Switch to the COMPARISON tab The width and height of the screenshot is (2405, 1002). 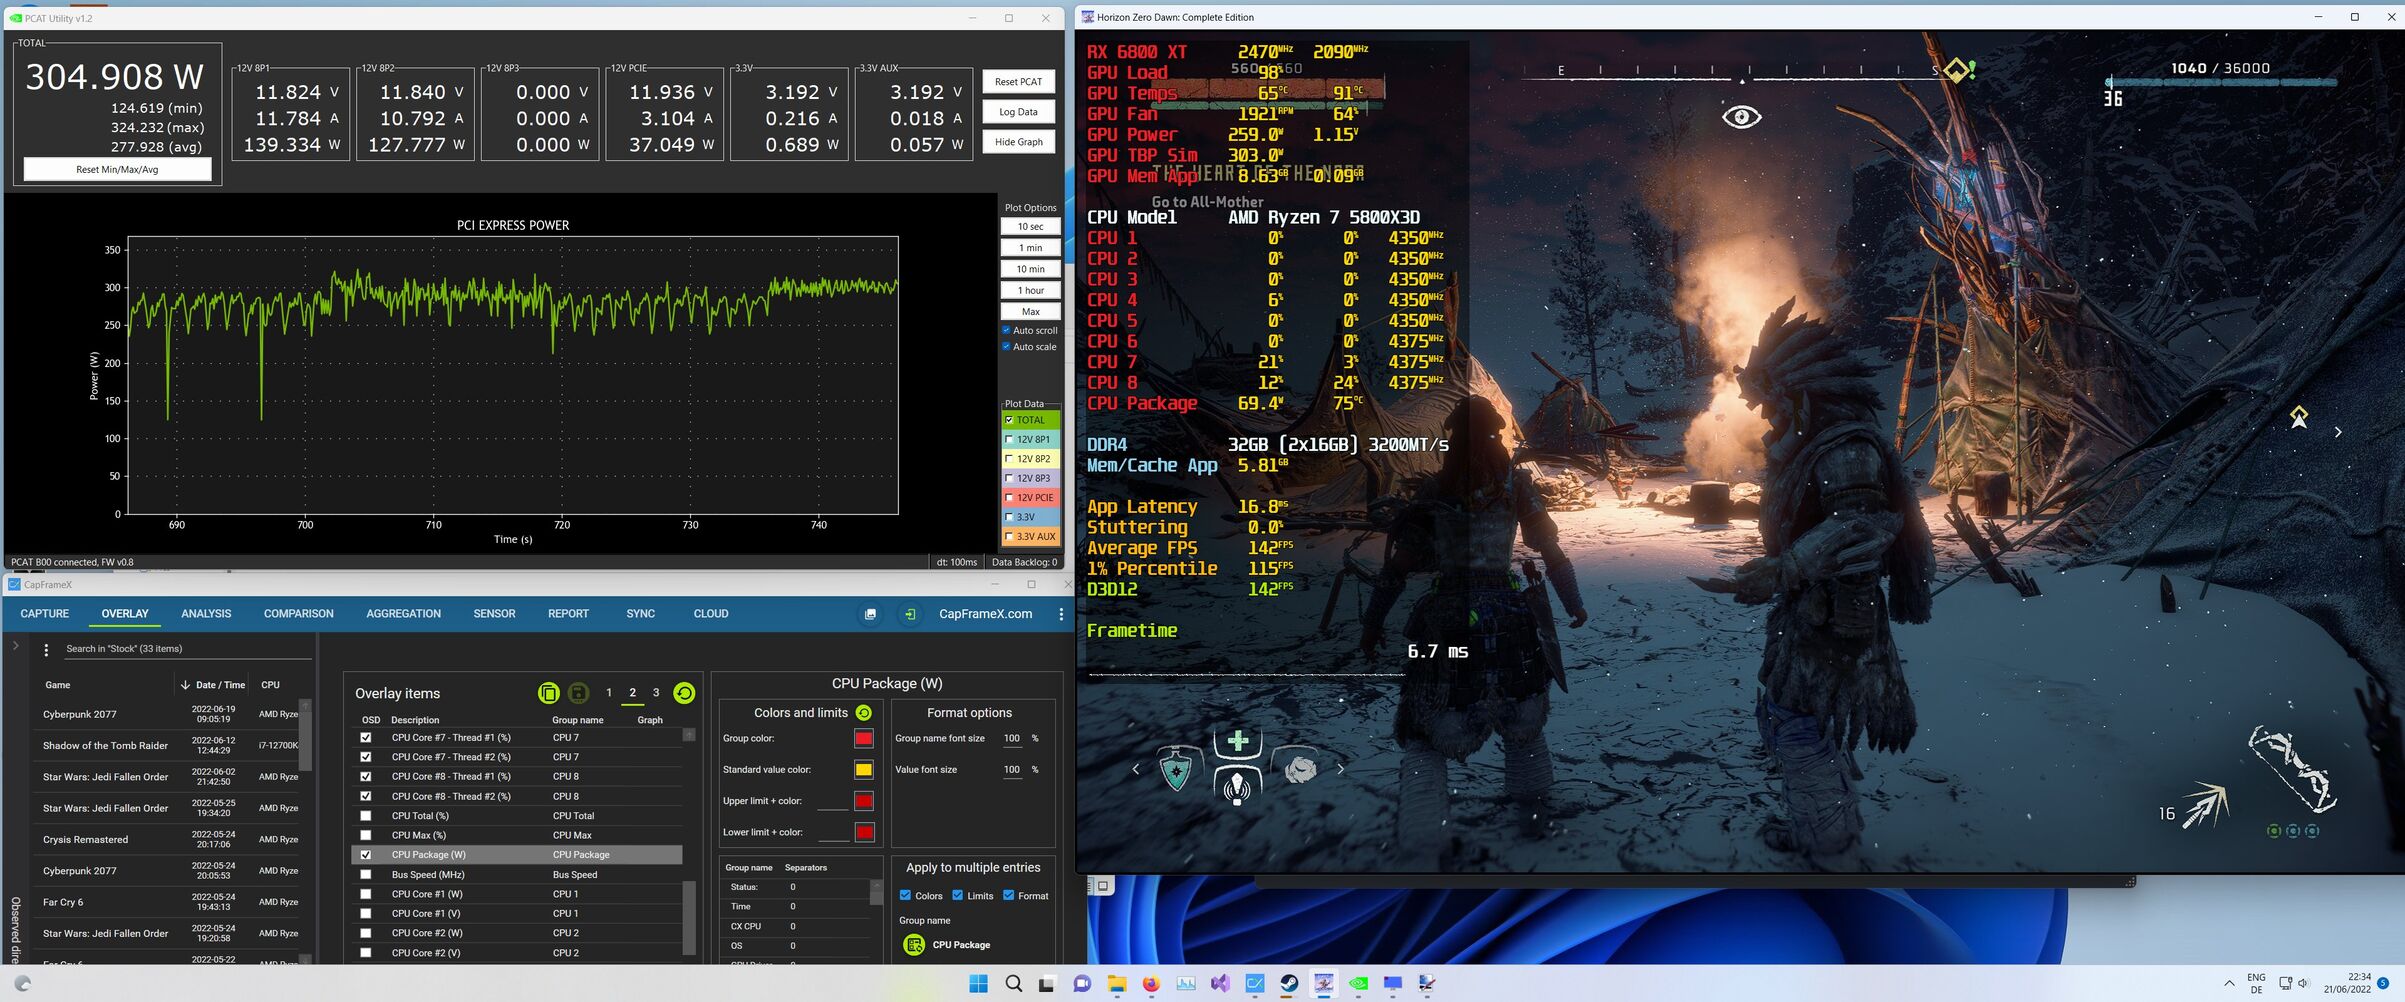298,614
